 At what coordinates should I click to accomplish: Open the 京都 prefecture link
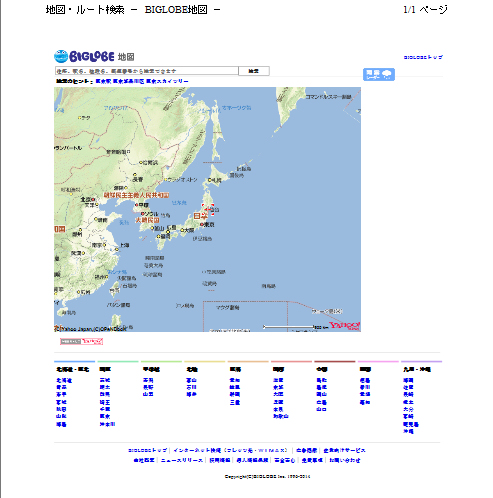click(278, 387)
